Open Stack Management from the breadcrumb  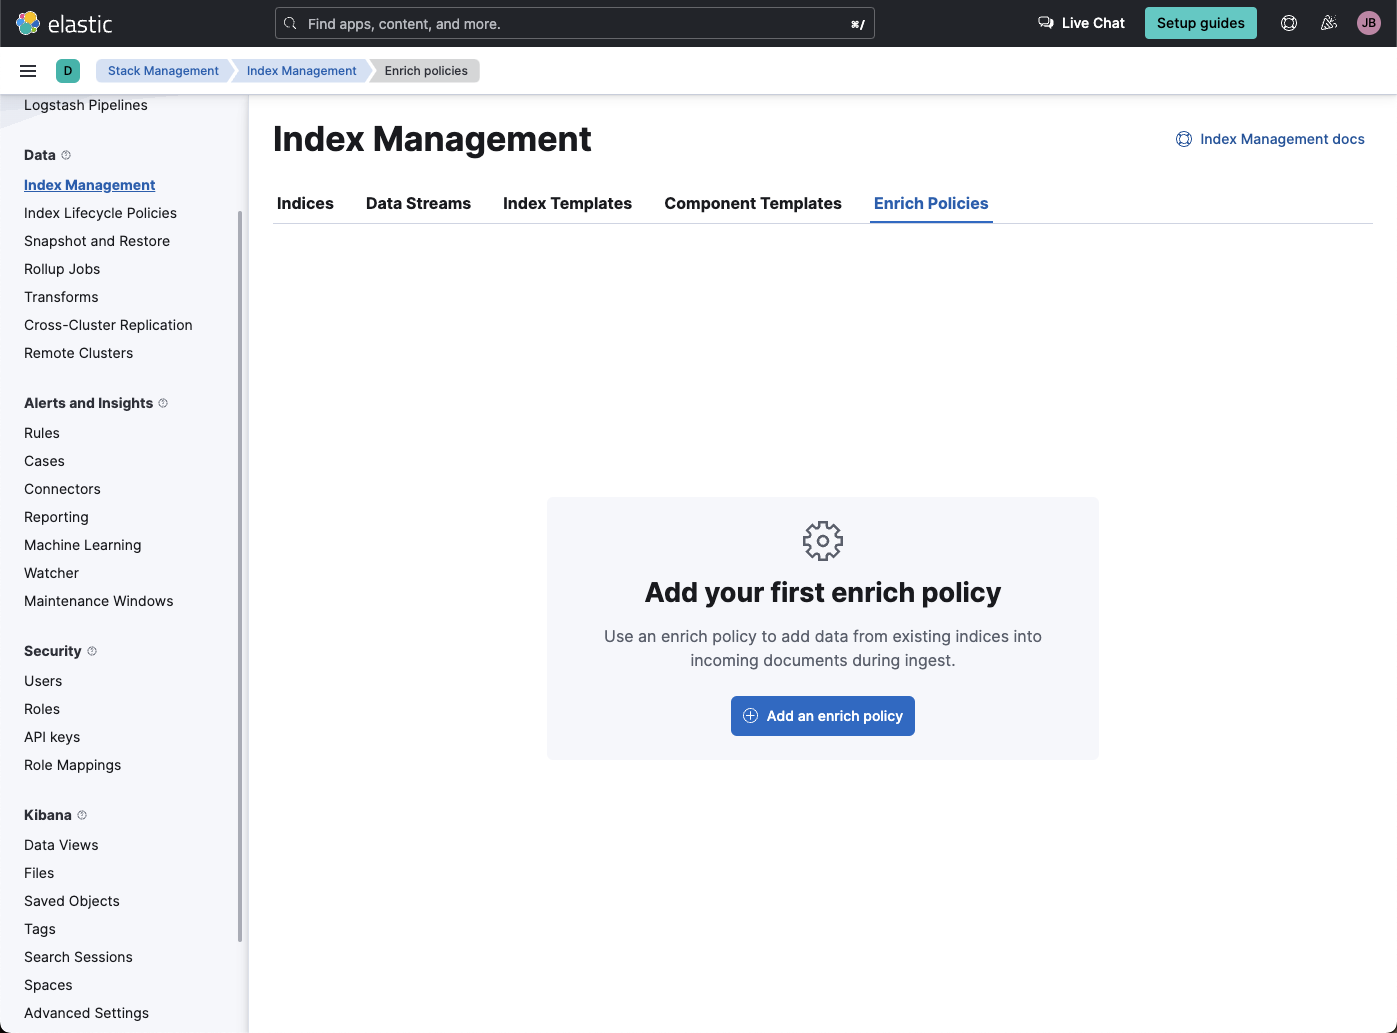tap(162, 70)
